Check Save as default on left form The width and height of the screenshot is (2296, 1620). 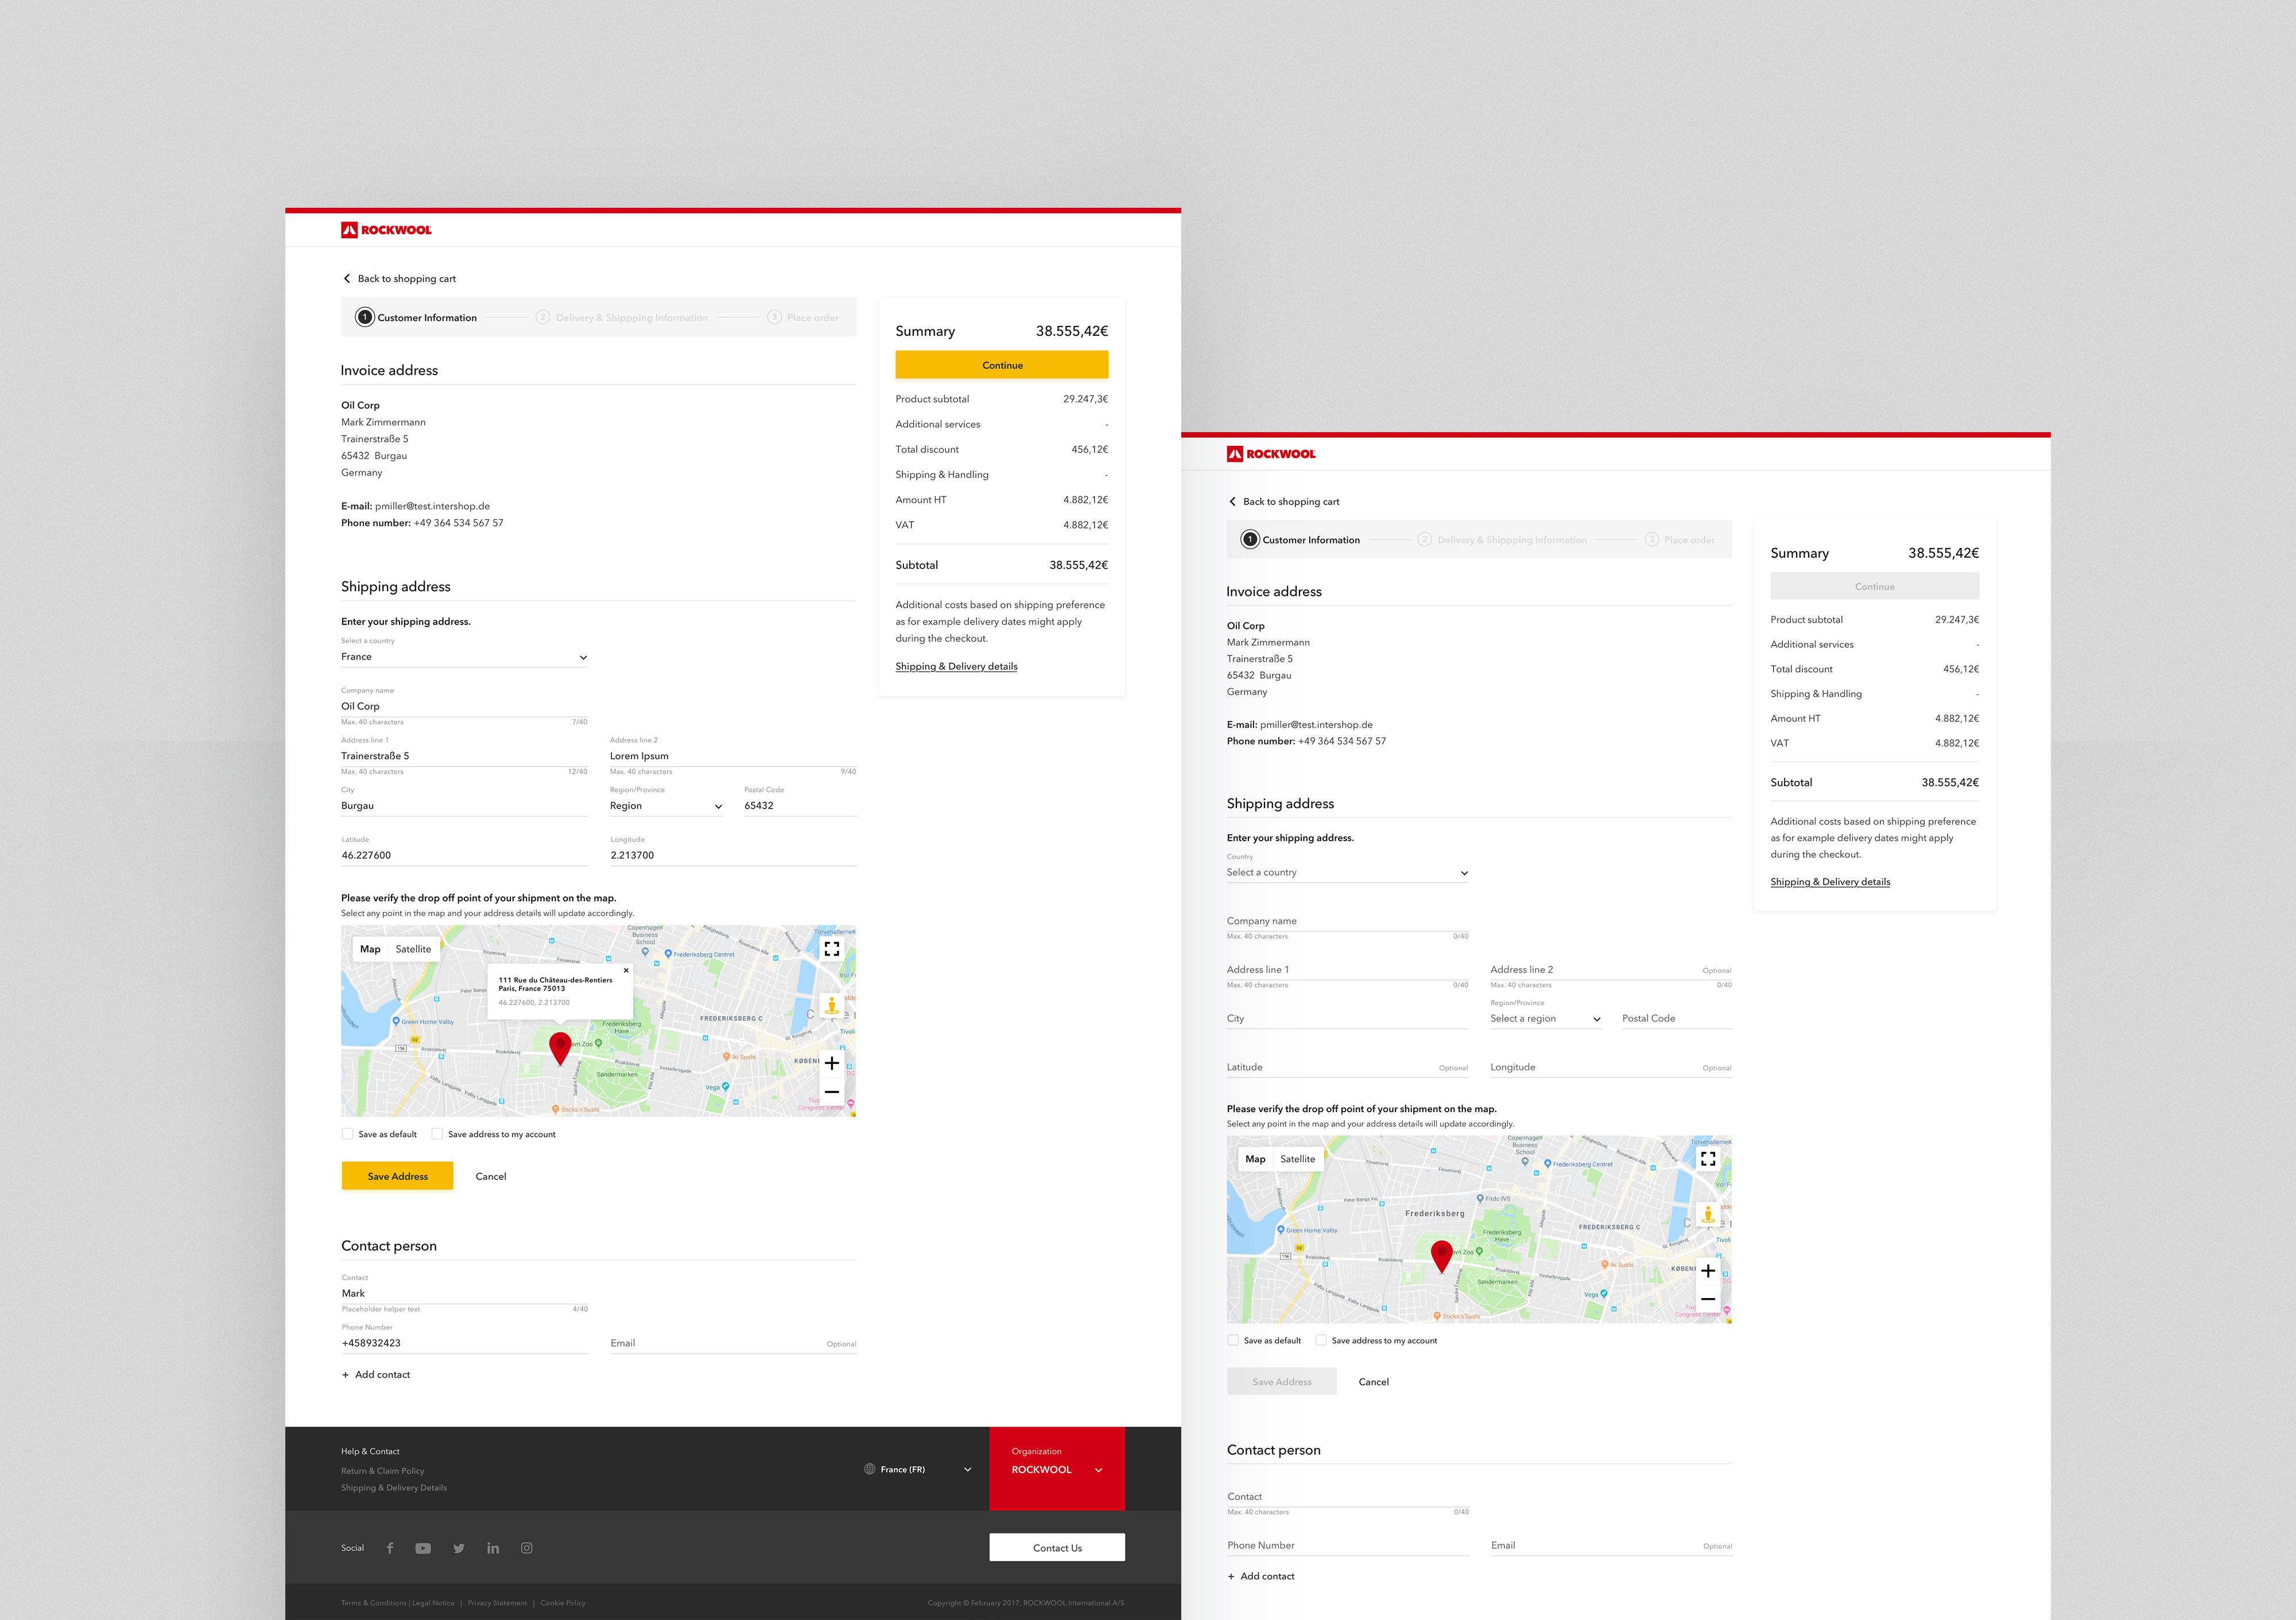point(348,1134)
